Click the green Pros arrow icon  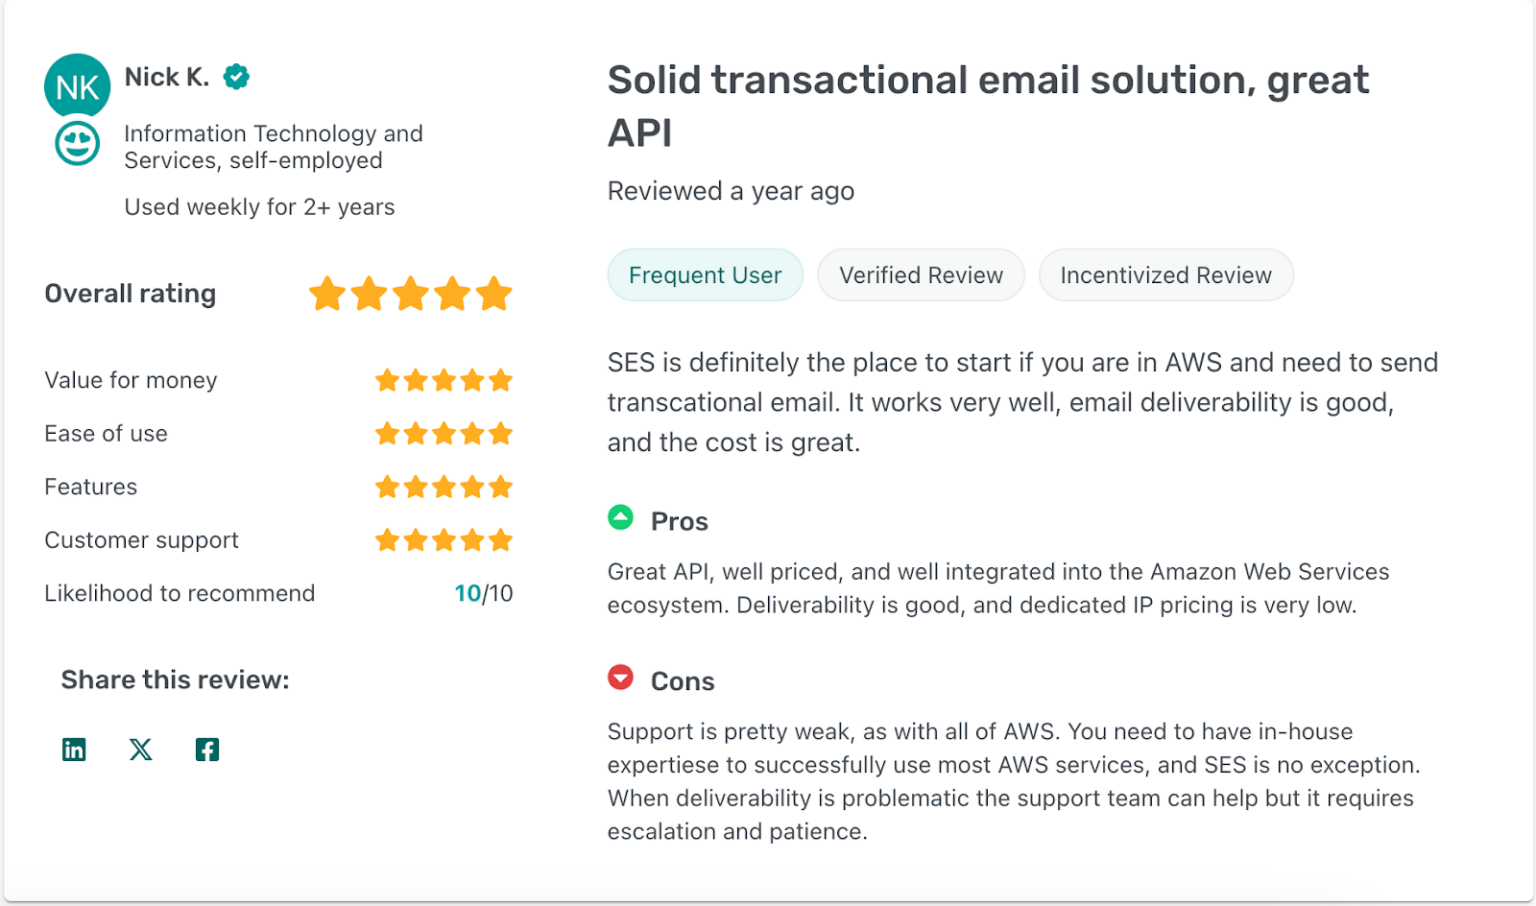pyautogui.click(x=621, y=518)
